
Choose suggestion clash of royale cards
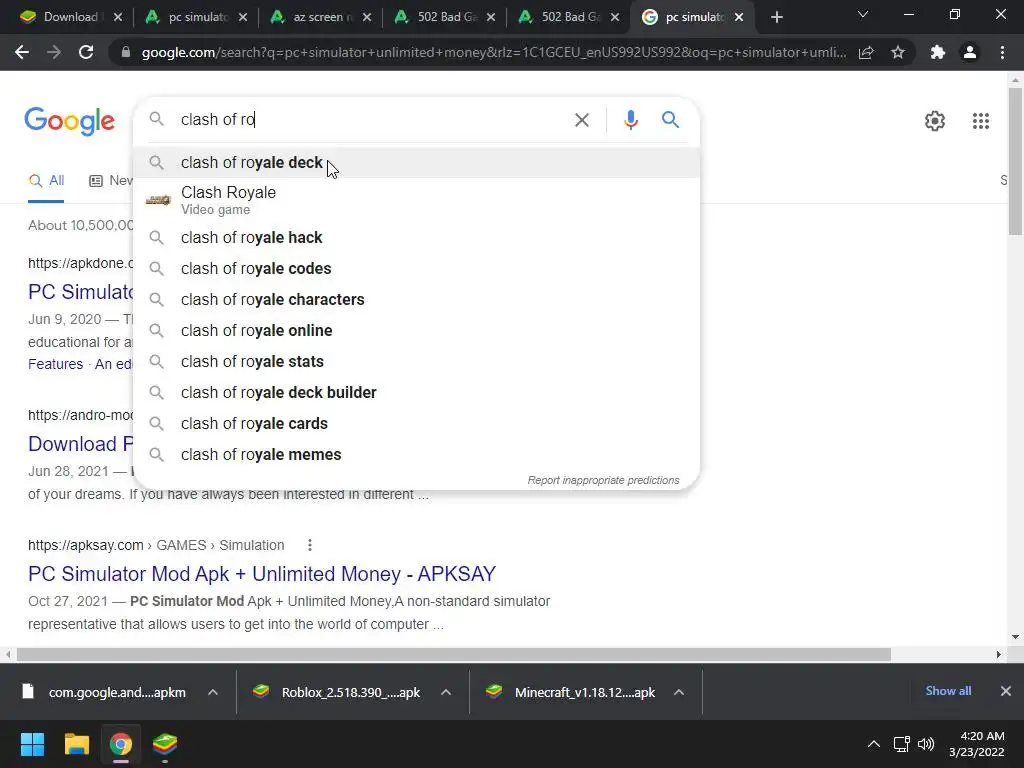coord(417,424)
